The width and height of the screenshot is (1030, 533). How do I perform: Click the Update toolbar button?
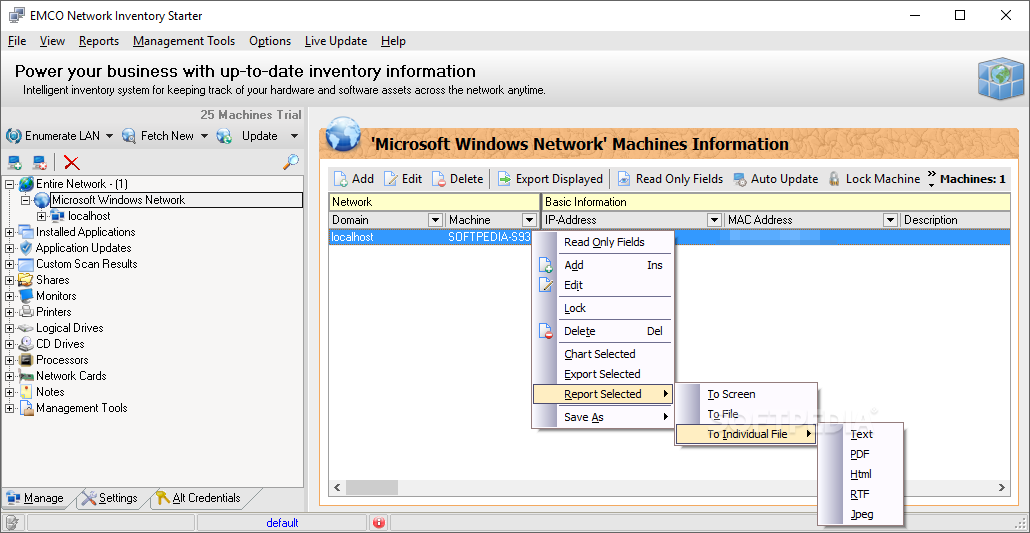(248, 136)
